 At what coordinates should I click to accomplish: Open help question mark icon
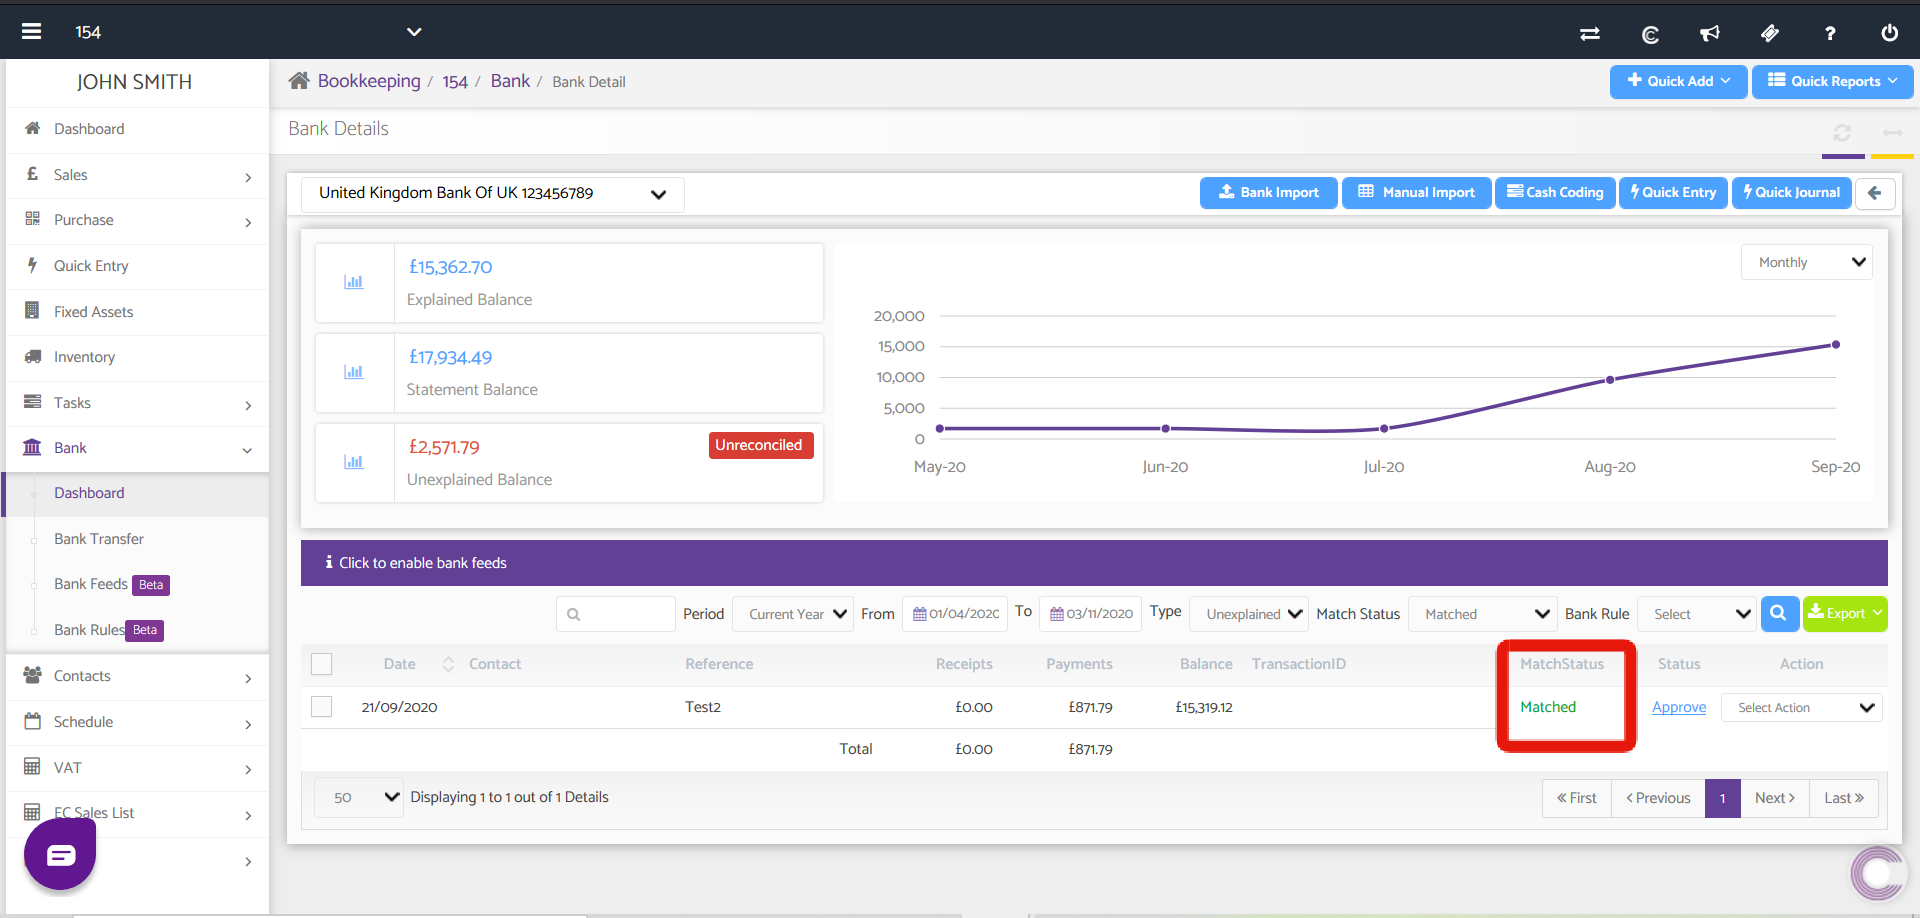(1830, 33)
